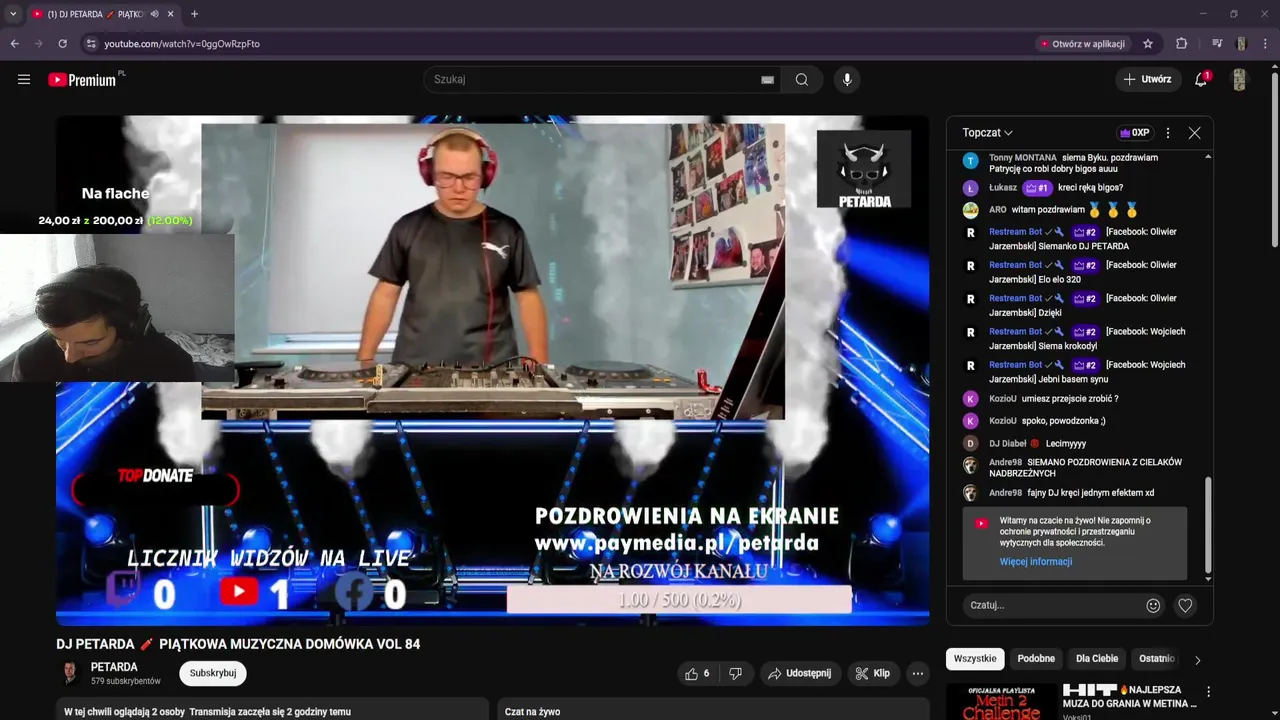Click the Czat na żywo section header
1280x720 pixels.
coord(532,712)
